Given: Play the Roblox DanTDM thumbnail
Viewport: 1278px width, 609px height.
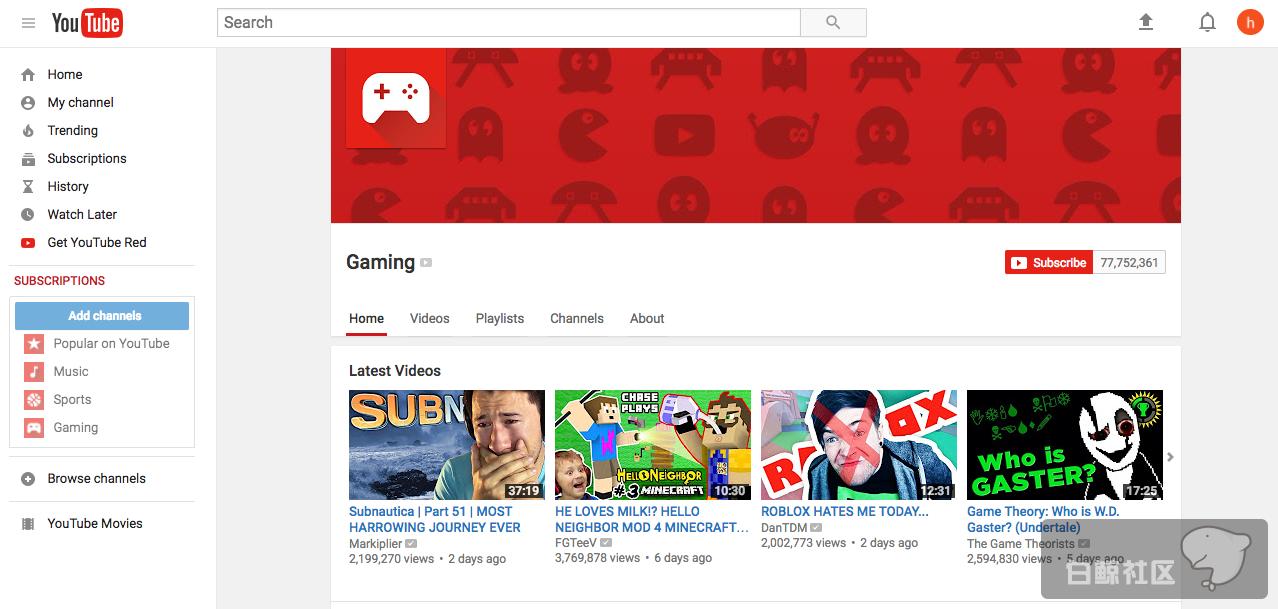Looking at the screenshot, I should [x=859, y=445].
